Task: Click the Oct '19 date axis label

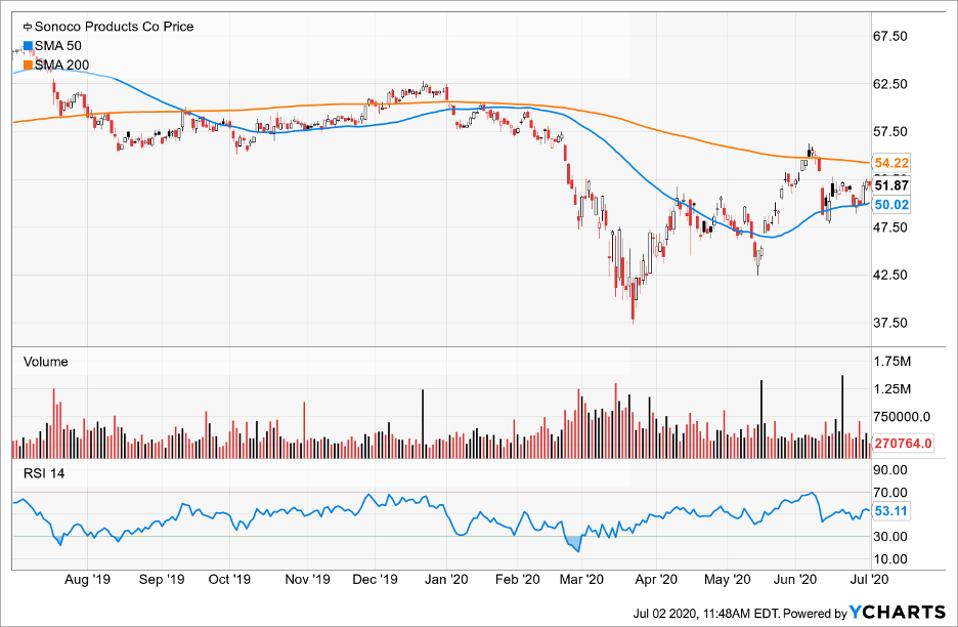Action: [x=230, y=579]
